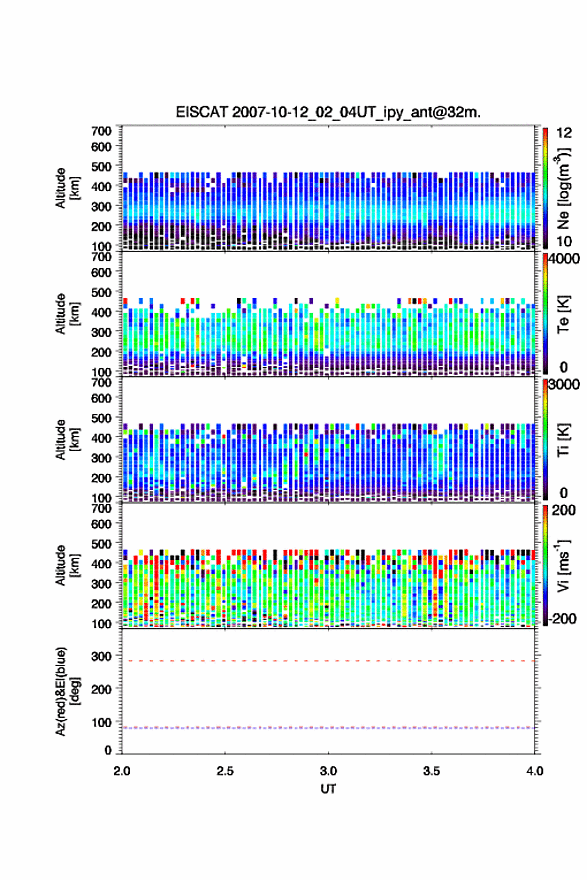This screenshot has height=880, width=587.
Task: Click the Vi [ms-1] color bar label
Action: [563, 565]
